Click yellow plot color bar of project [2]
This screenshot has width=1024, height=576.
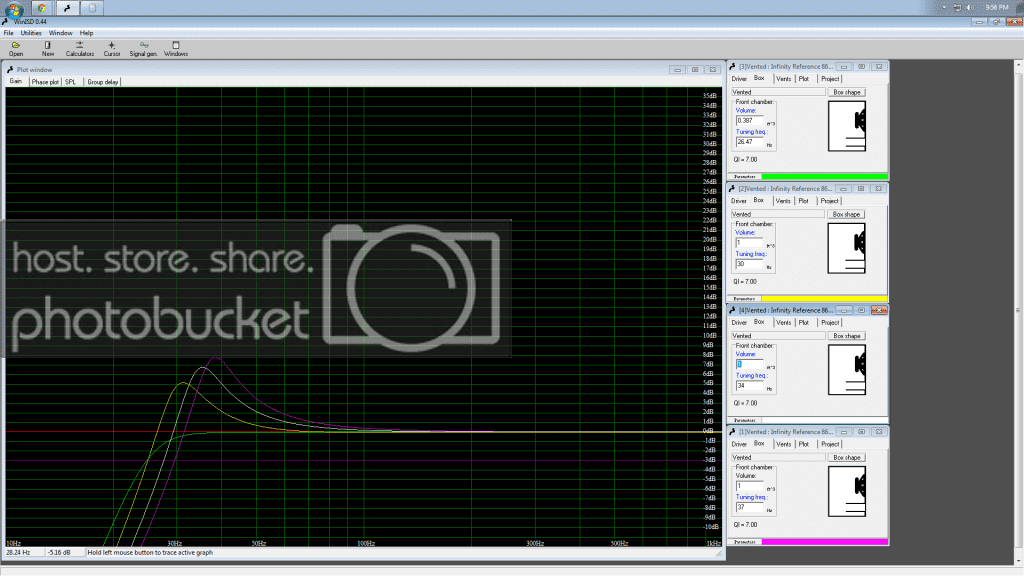(825, 298)
